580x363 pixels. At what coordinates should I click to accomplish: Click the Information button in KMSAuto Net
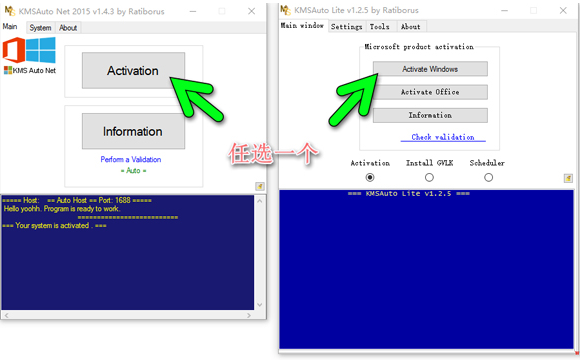point(133,131)
